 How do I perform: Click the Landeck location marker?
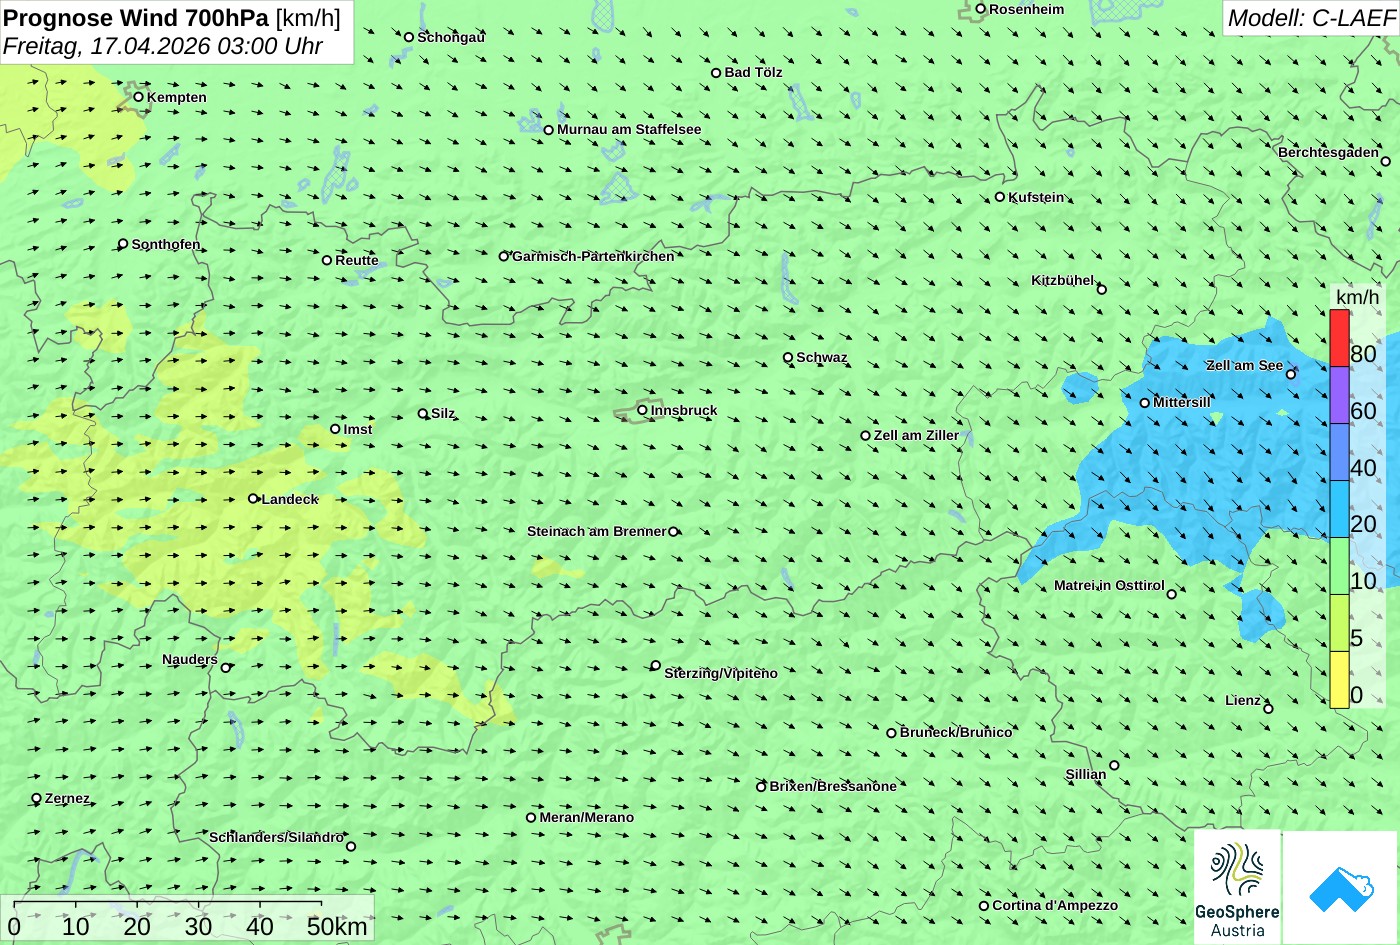coord(253,498)
